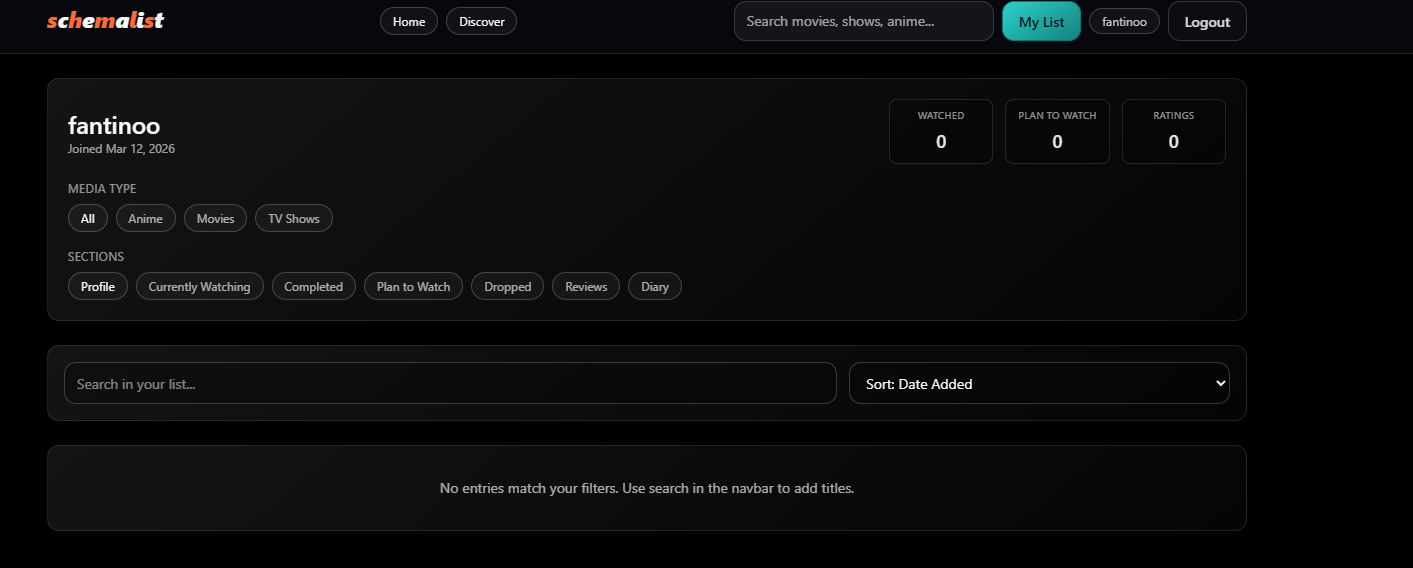
Task: Filter media type by TV Shows
Action: pos(294,218)
